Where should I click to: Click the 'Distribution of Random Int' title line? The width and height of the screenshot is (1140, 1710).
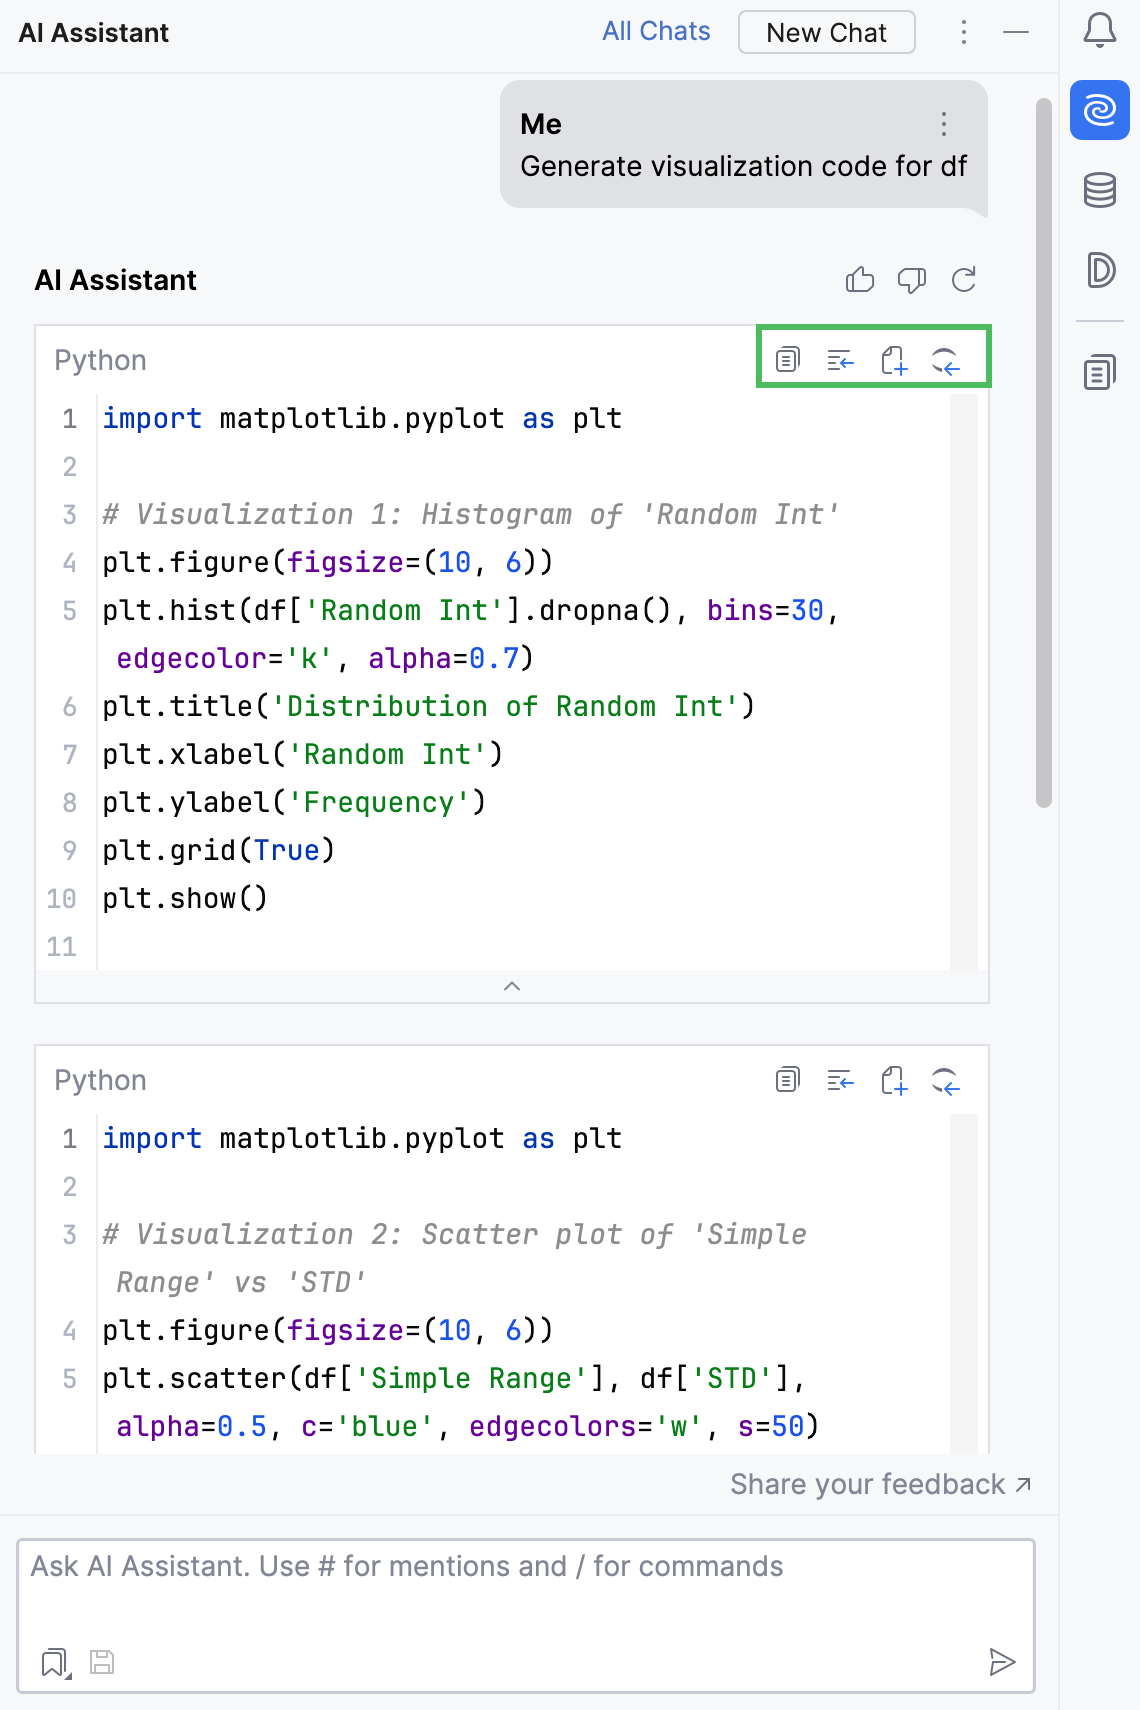tap(428, 706)
